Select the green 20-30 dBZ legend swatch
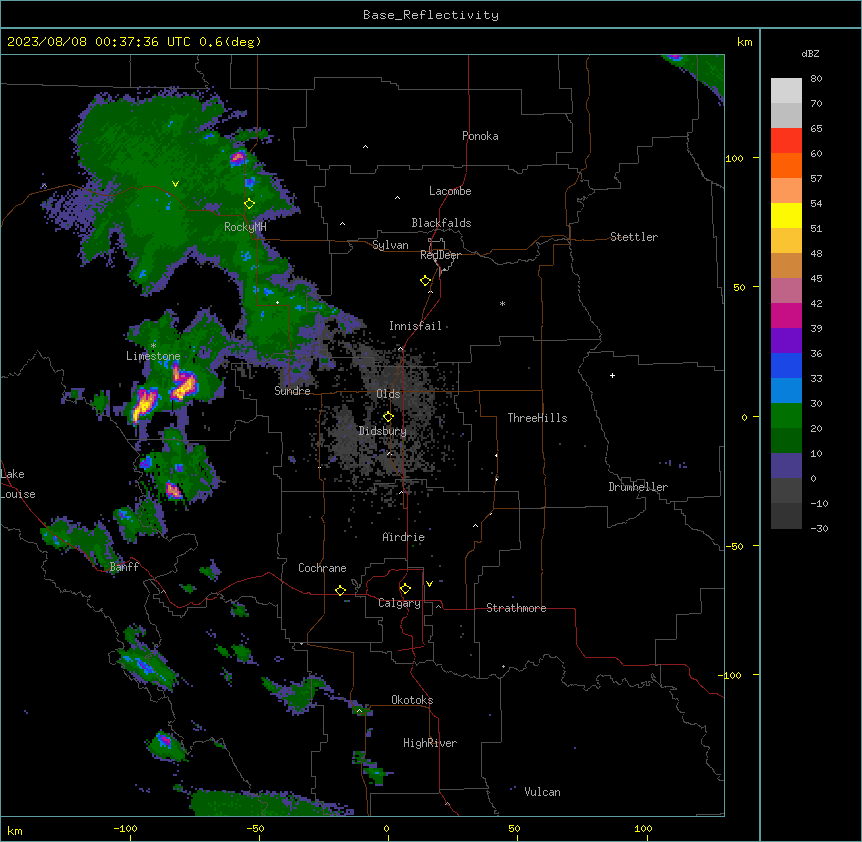 786,416
